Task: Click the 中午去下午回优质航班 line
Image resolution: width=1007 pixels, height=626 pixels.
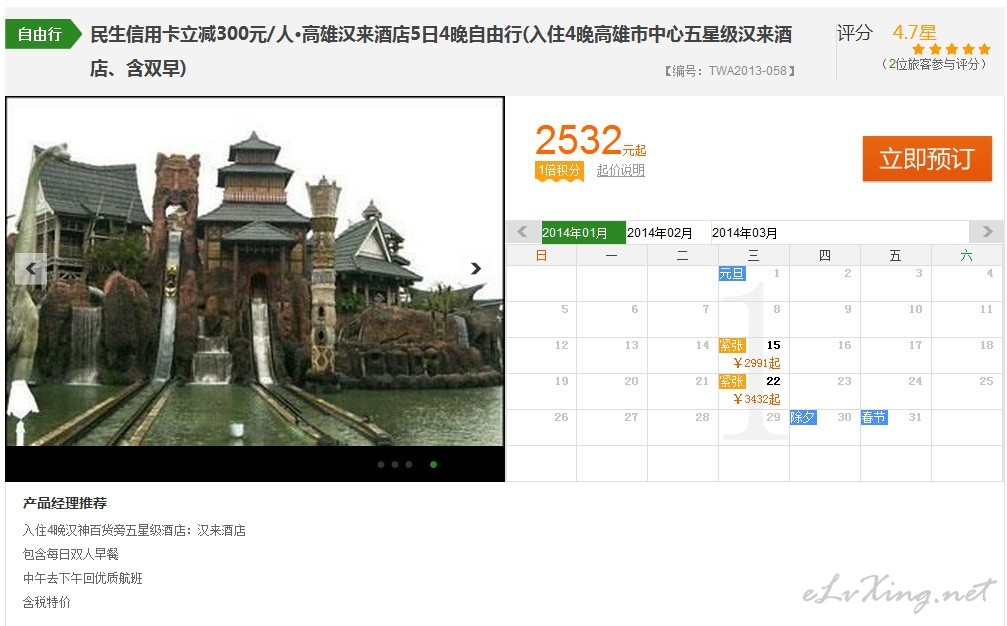Action: point(83,578)
